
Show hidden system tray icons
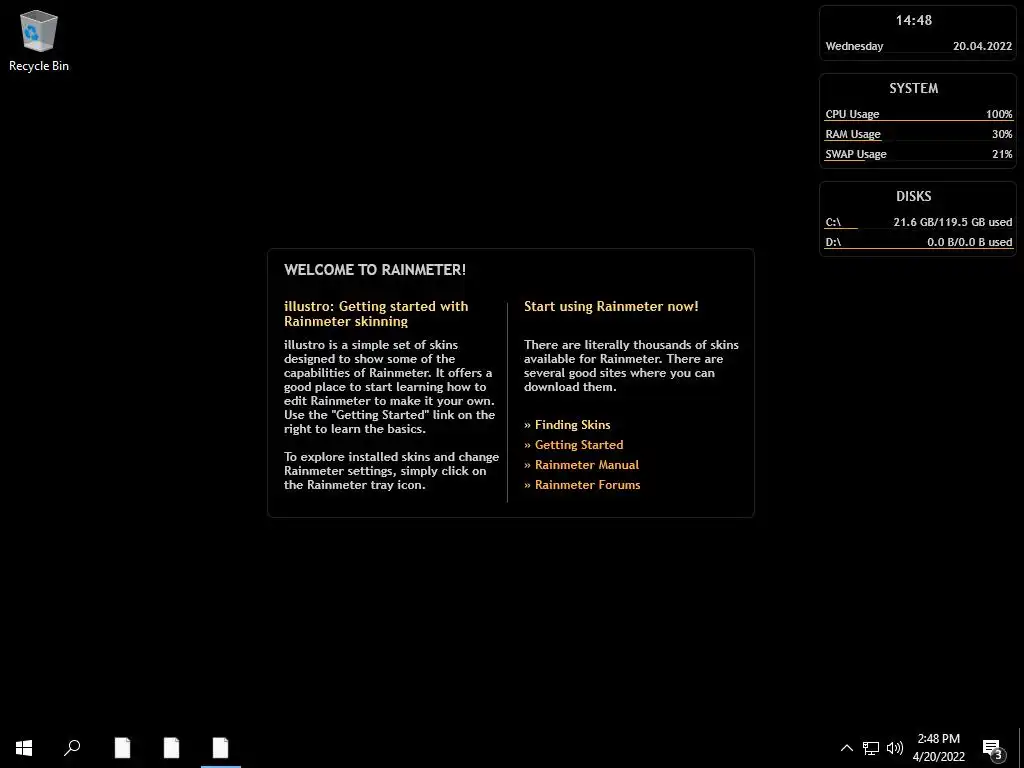[846, 748]
